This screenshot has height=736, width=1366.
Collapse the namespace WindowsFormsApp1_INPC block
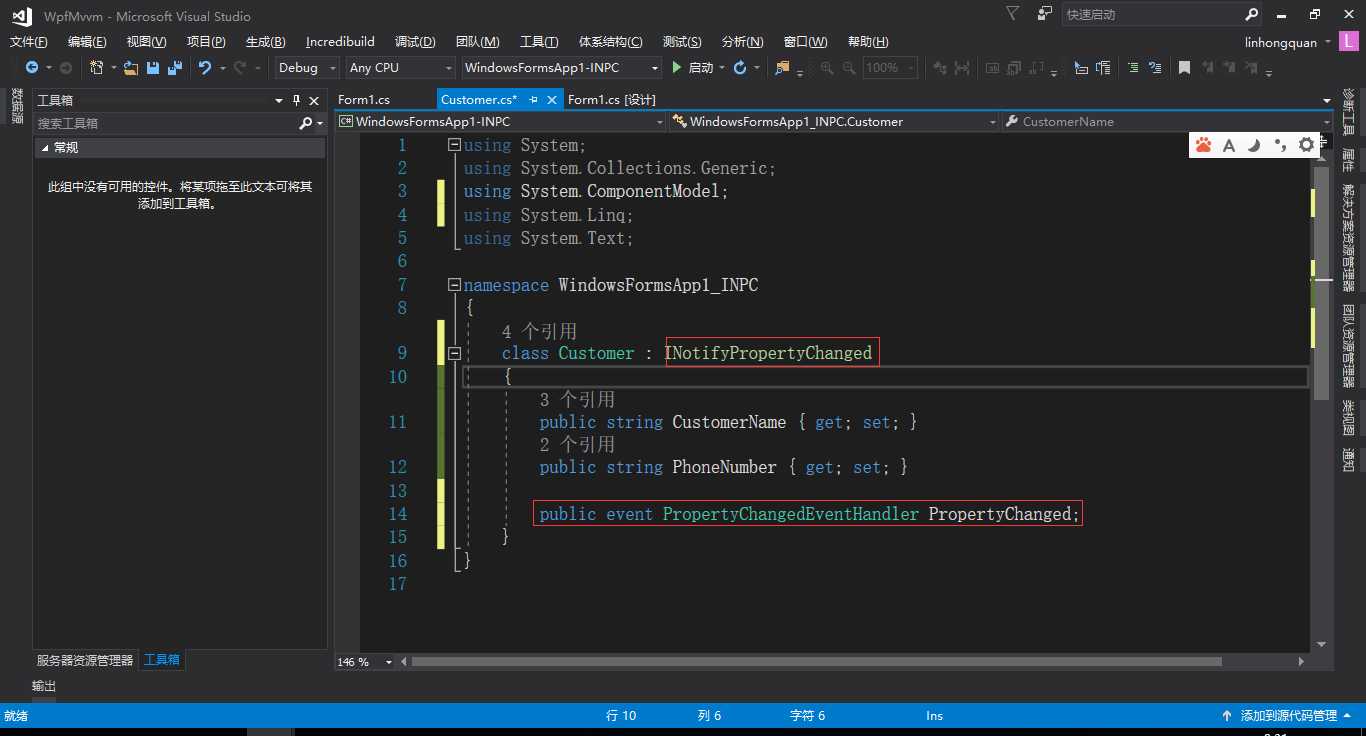pyautogui.click(x=455, y=285)
